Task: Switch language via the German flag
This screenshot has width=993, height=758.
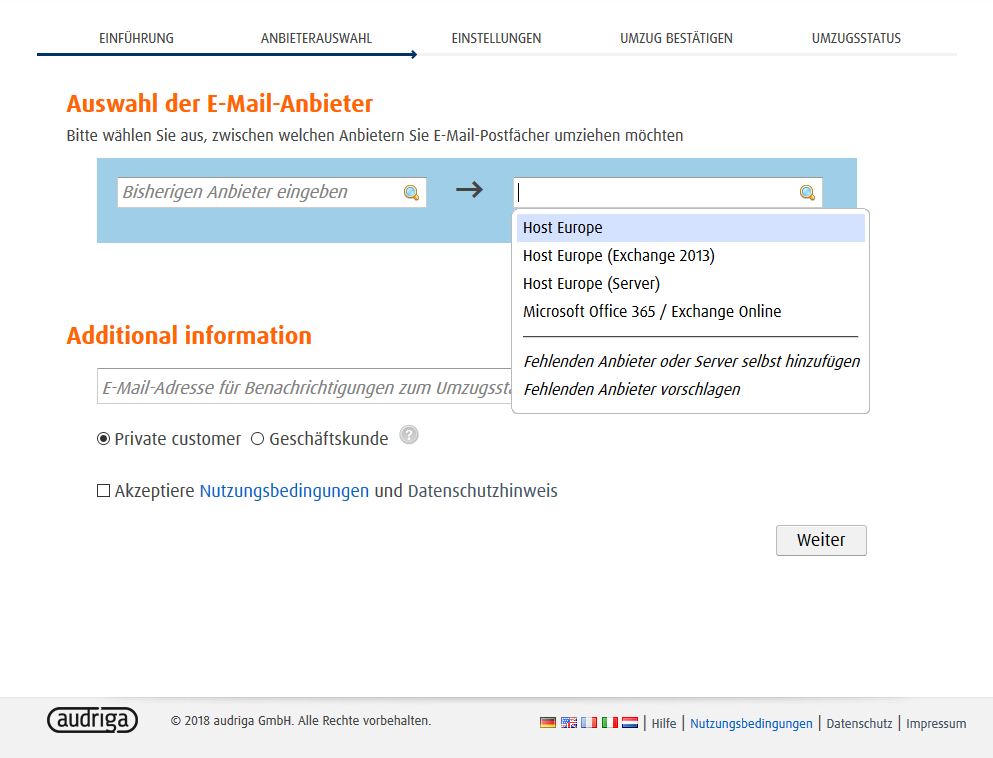Action: click(548, 723)
